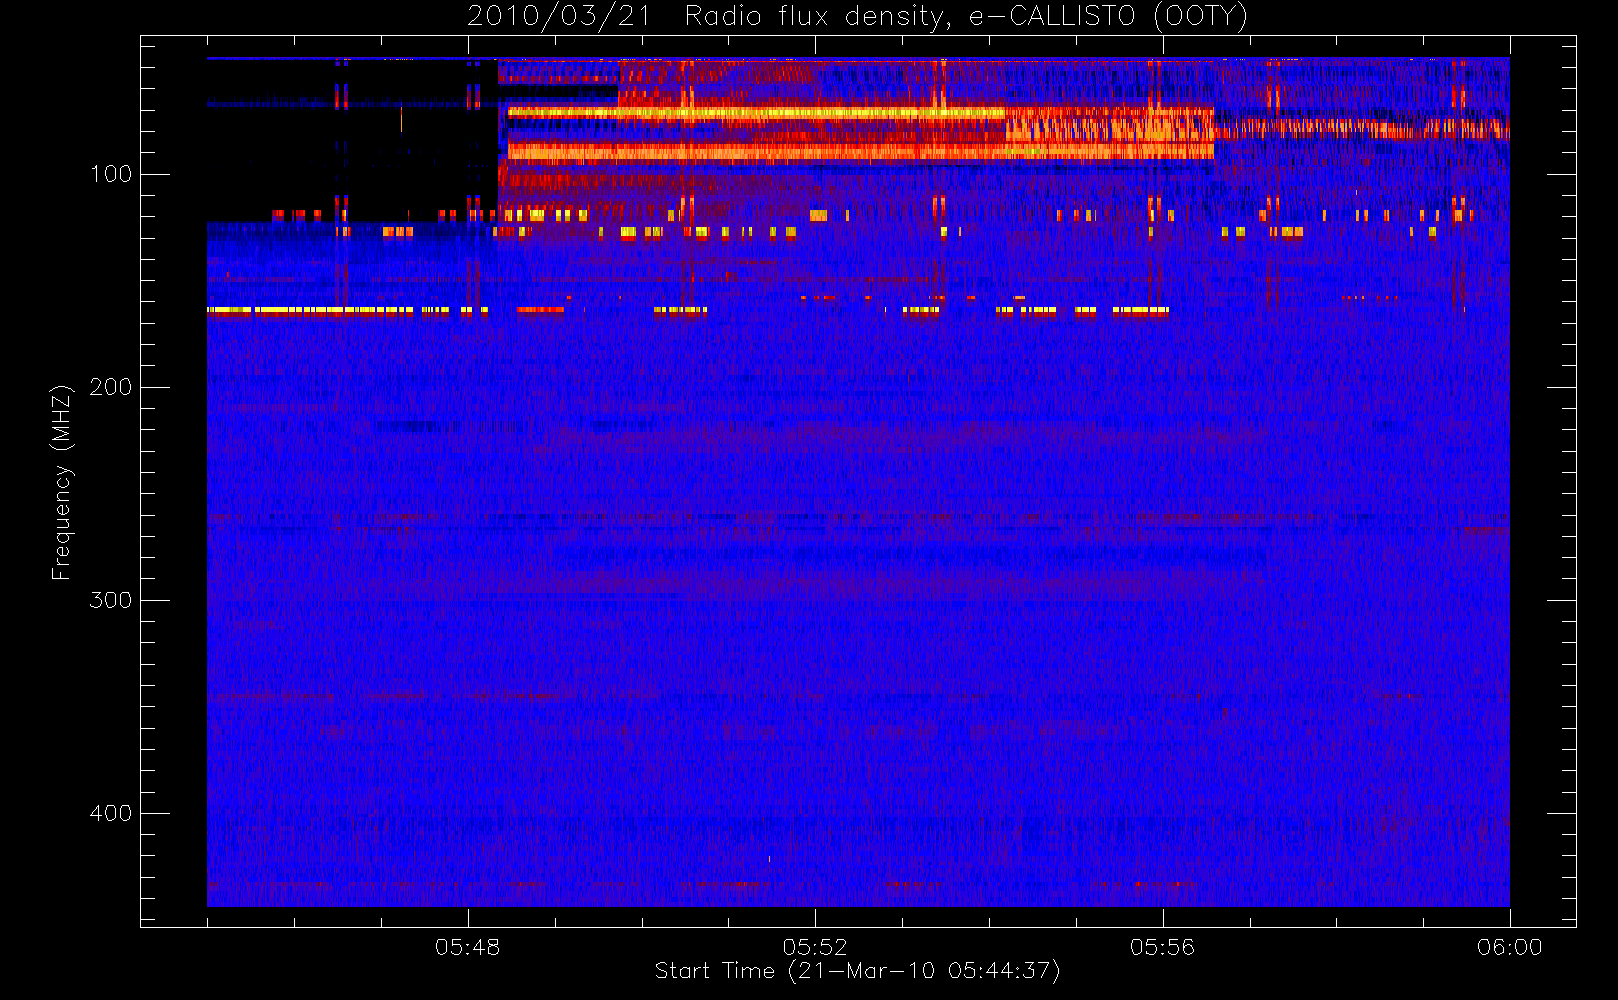Click the 'Start Time (21-Mar-10 05:44:37)' label
This screenshot has height=1000, width=1618.
(x=857, y=971)
